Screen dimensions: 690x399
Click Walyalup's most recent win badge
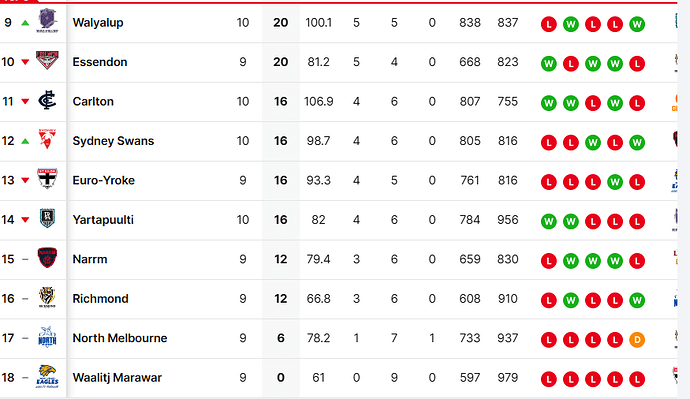(637, 24)
